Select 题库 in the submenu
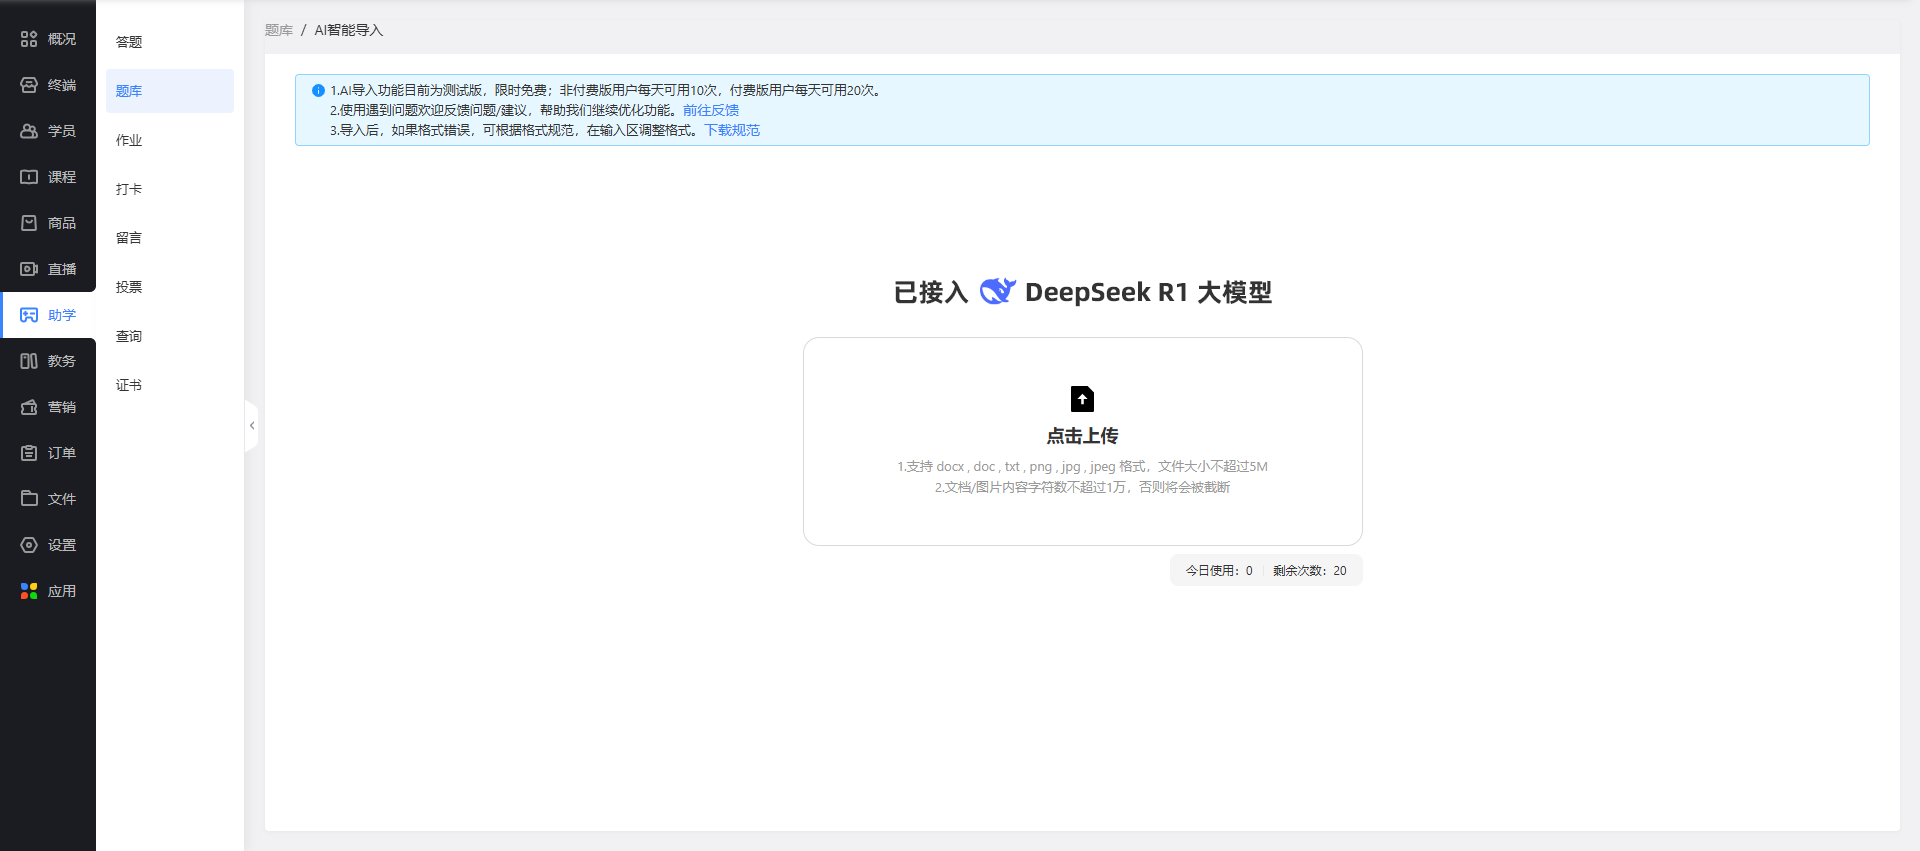 (169, 91)
